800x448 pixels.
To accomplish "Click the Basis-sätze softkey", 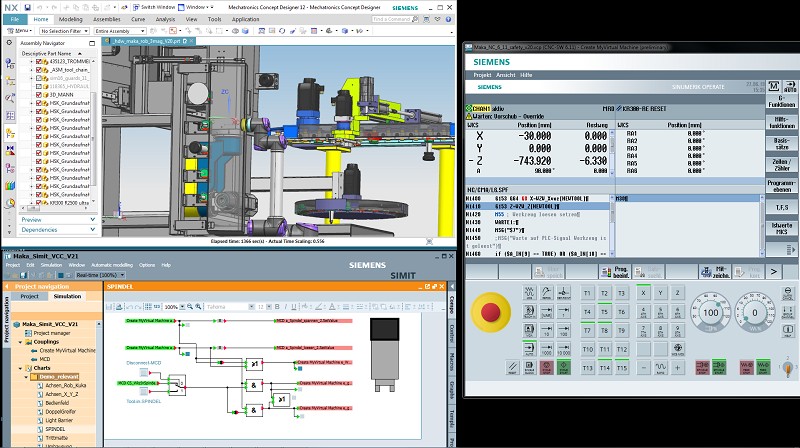I will pos(779,141).
